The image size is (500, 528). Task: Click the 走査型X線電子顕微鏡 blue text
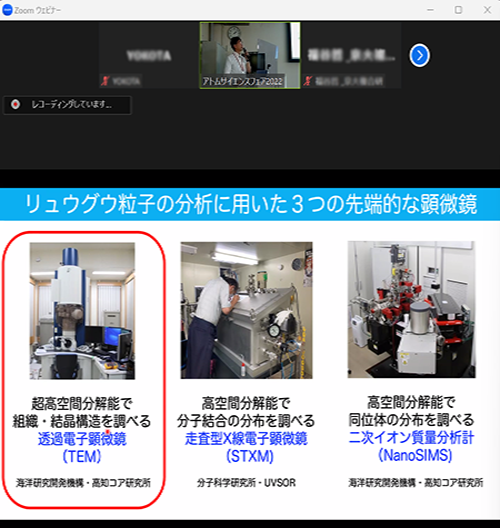click(246, 439)
